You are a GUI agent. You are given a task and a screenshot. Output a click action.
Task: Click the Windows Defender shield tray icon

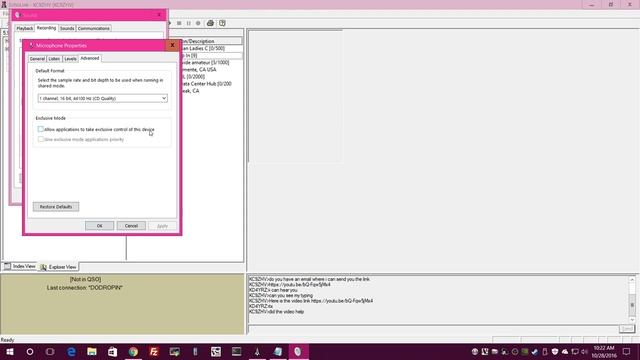[x=555, y=351]
